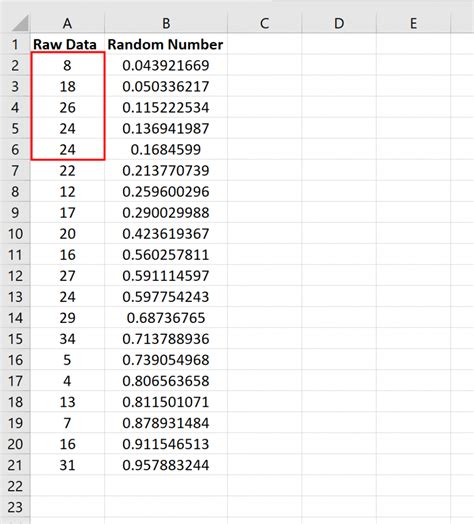
Task: Click cell A3 containing 18
Action: tap(68, 86)
